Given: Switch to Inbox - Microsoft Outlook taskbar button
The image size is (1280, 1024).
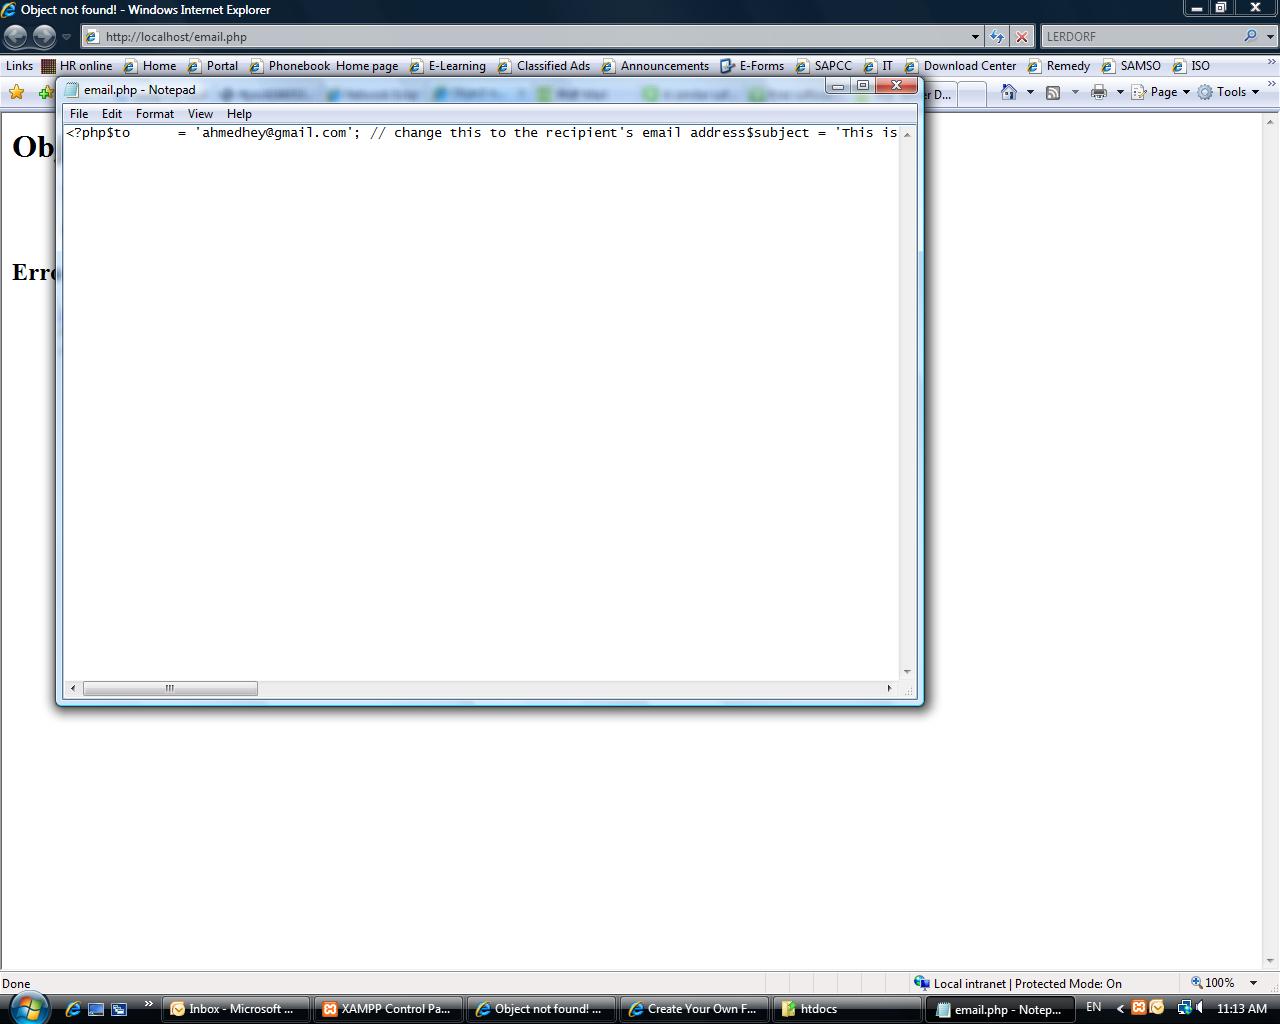Looking at the screenshot, I should click(237, 1009).
